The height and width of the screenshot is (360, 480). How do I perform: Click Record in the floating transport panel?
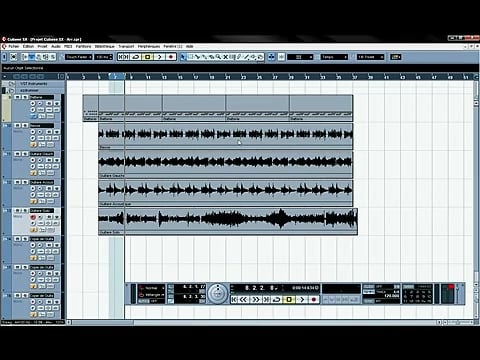coord(313,300)
